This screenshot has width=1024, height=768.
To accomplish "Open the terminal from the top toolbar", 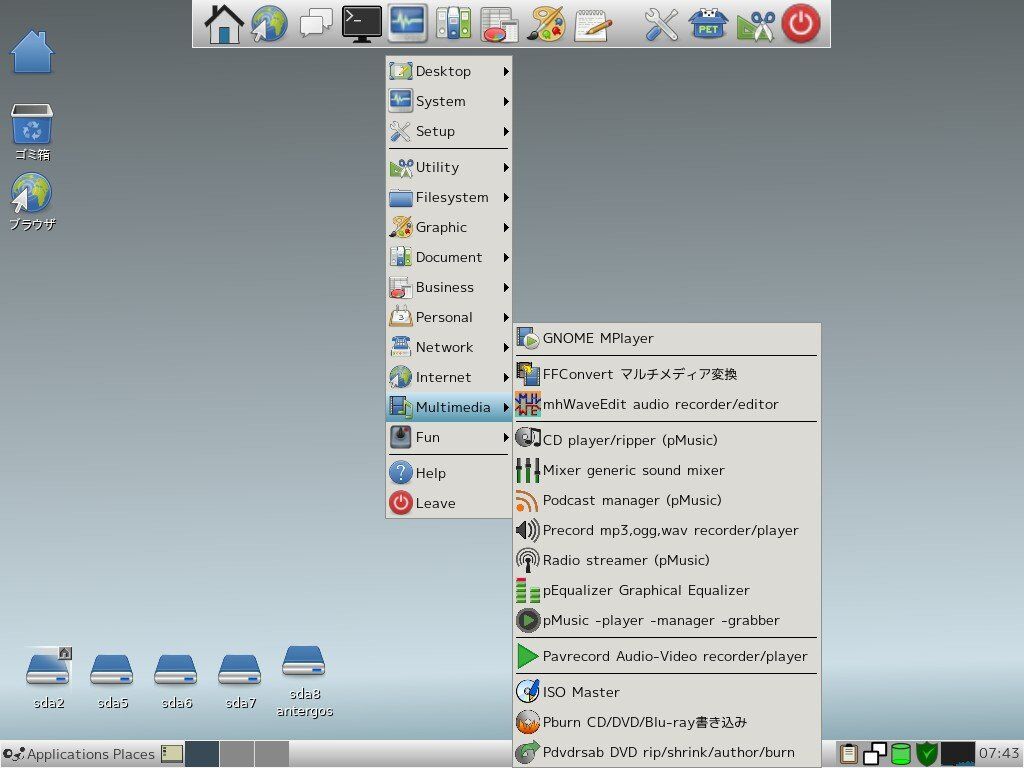I will pyautogui.click(x=360, y=21).
